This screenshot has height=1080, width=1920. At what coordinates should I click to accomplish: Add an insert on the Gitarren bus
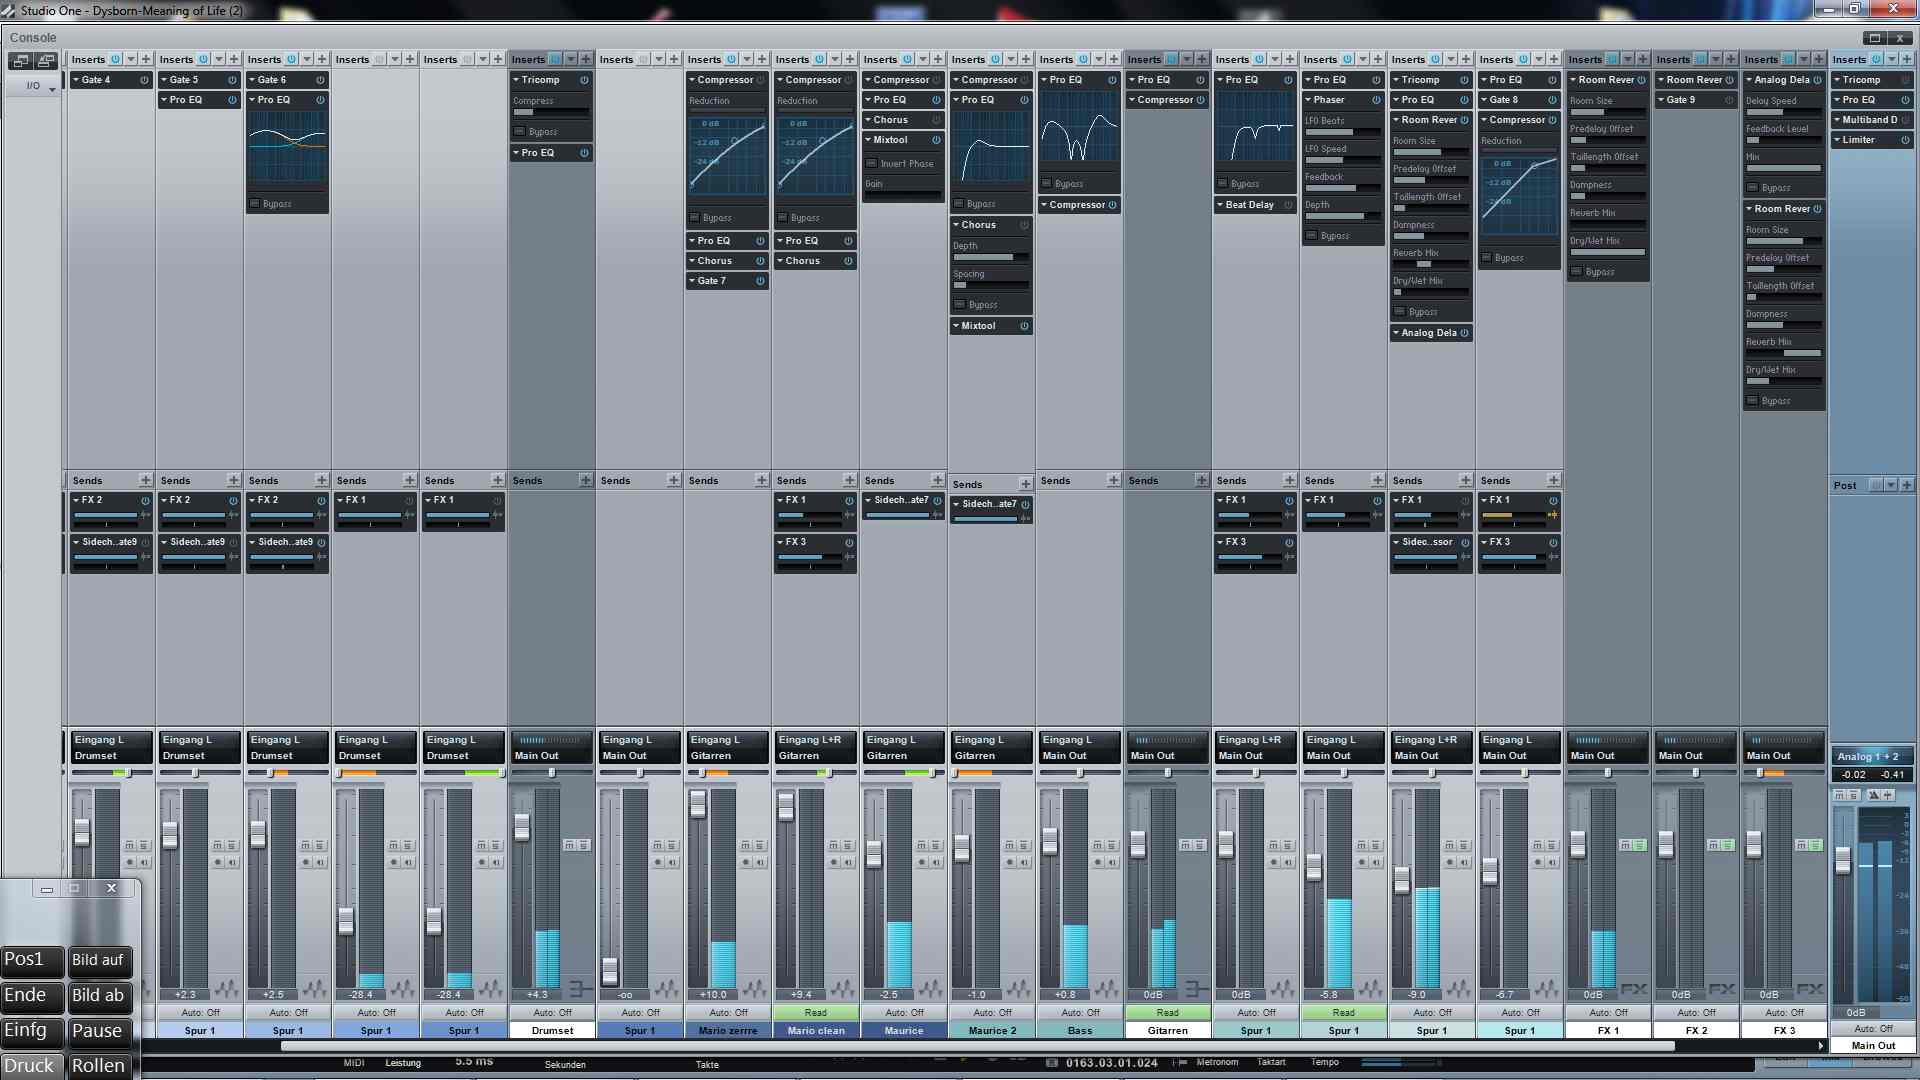click(1202, 59)
